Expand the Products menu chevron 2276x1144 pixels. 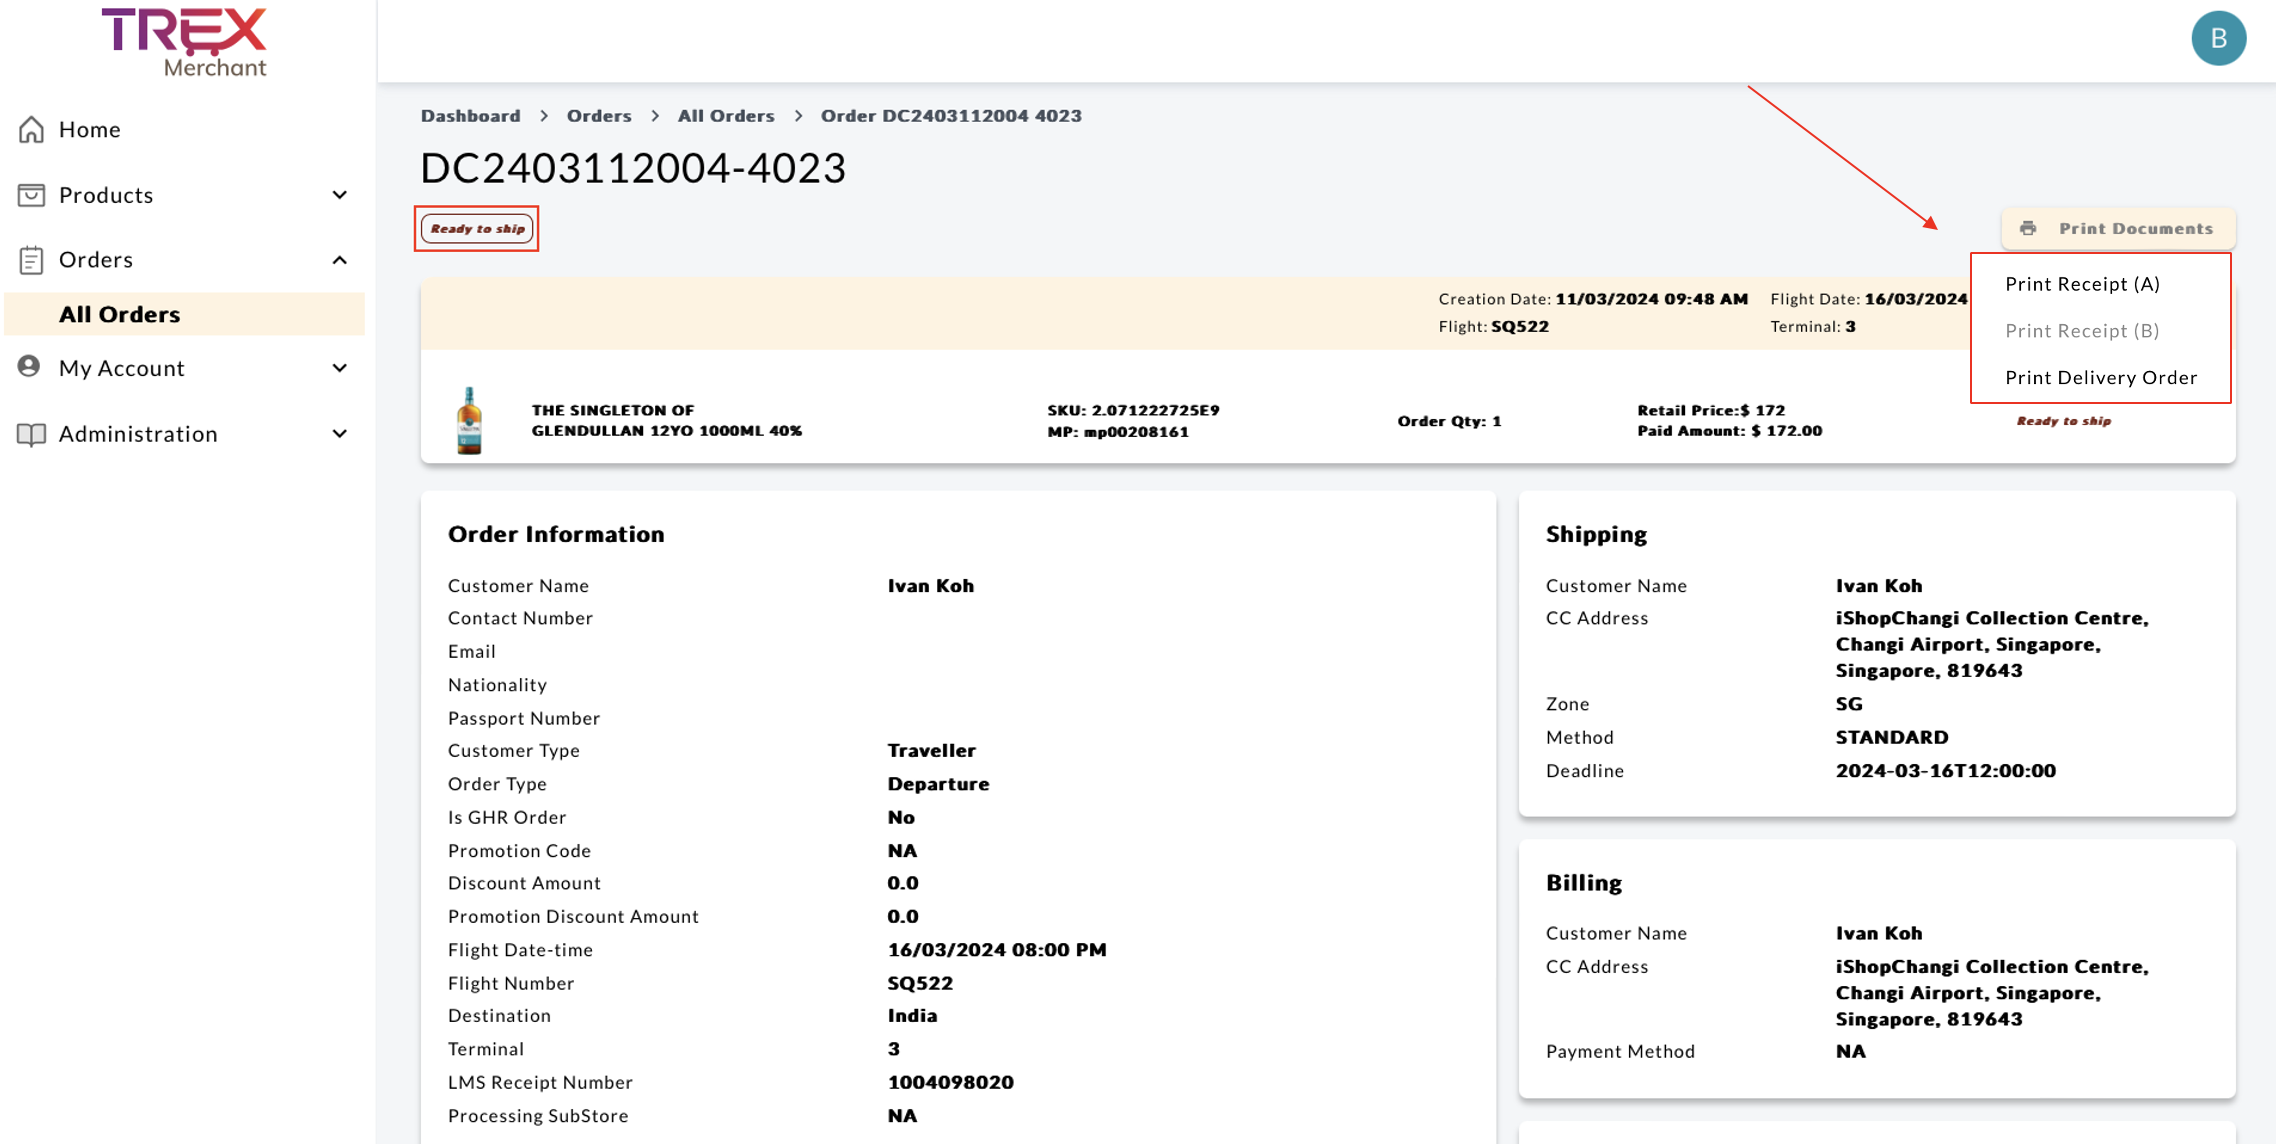point(340,195)
